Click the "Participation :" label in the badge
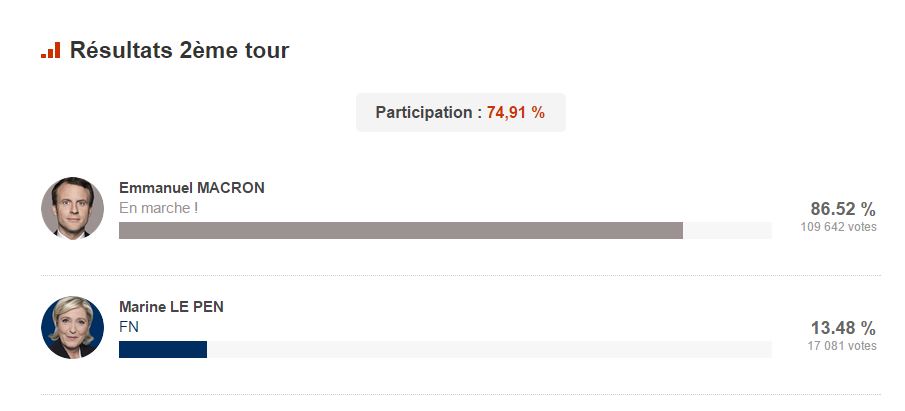905x411 pixels. tap(428, 113)
